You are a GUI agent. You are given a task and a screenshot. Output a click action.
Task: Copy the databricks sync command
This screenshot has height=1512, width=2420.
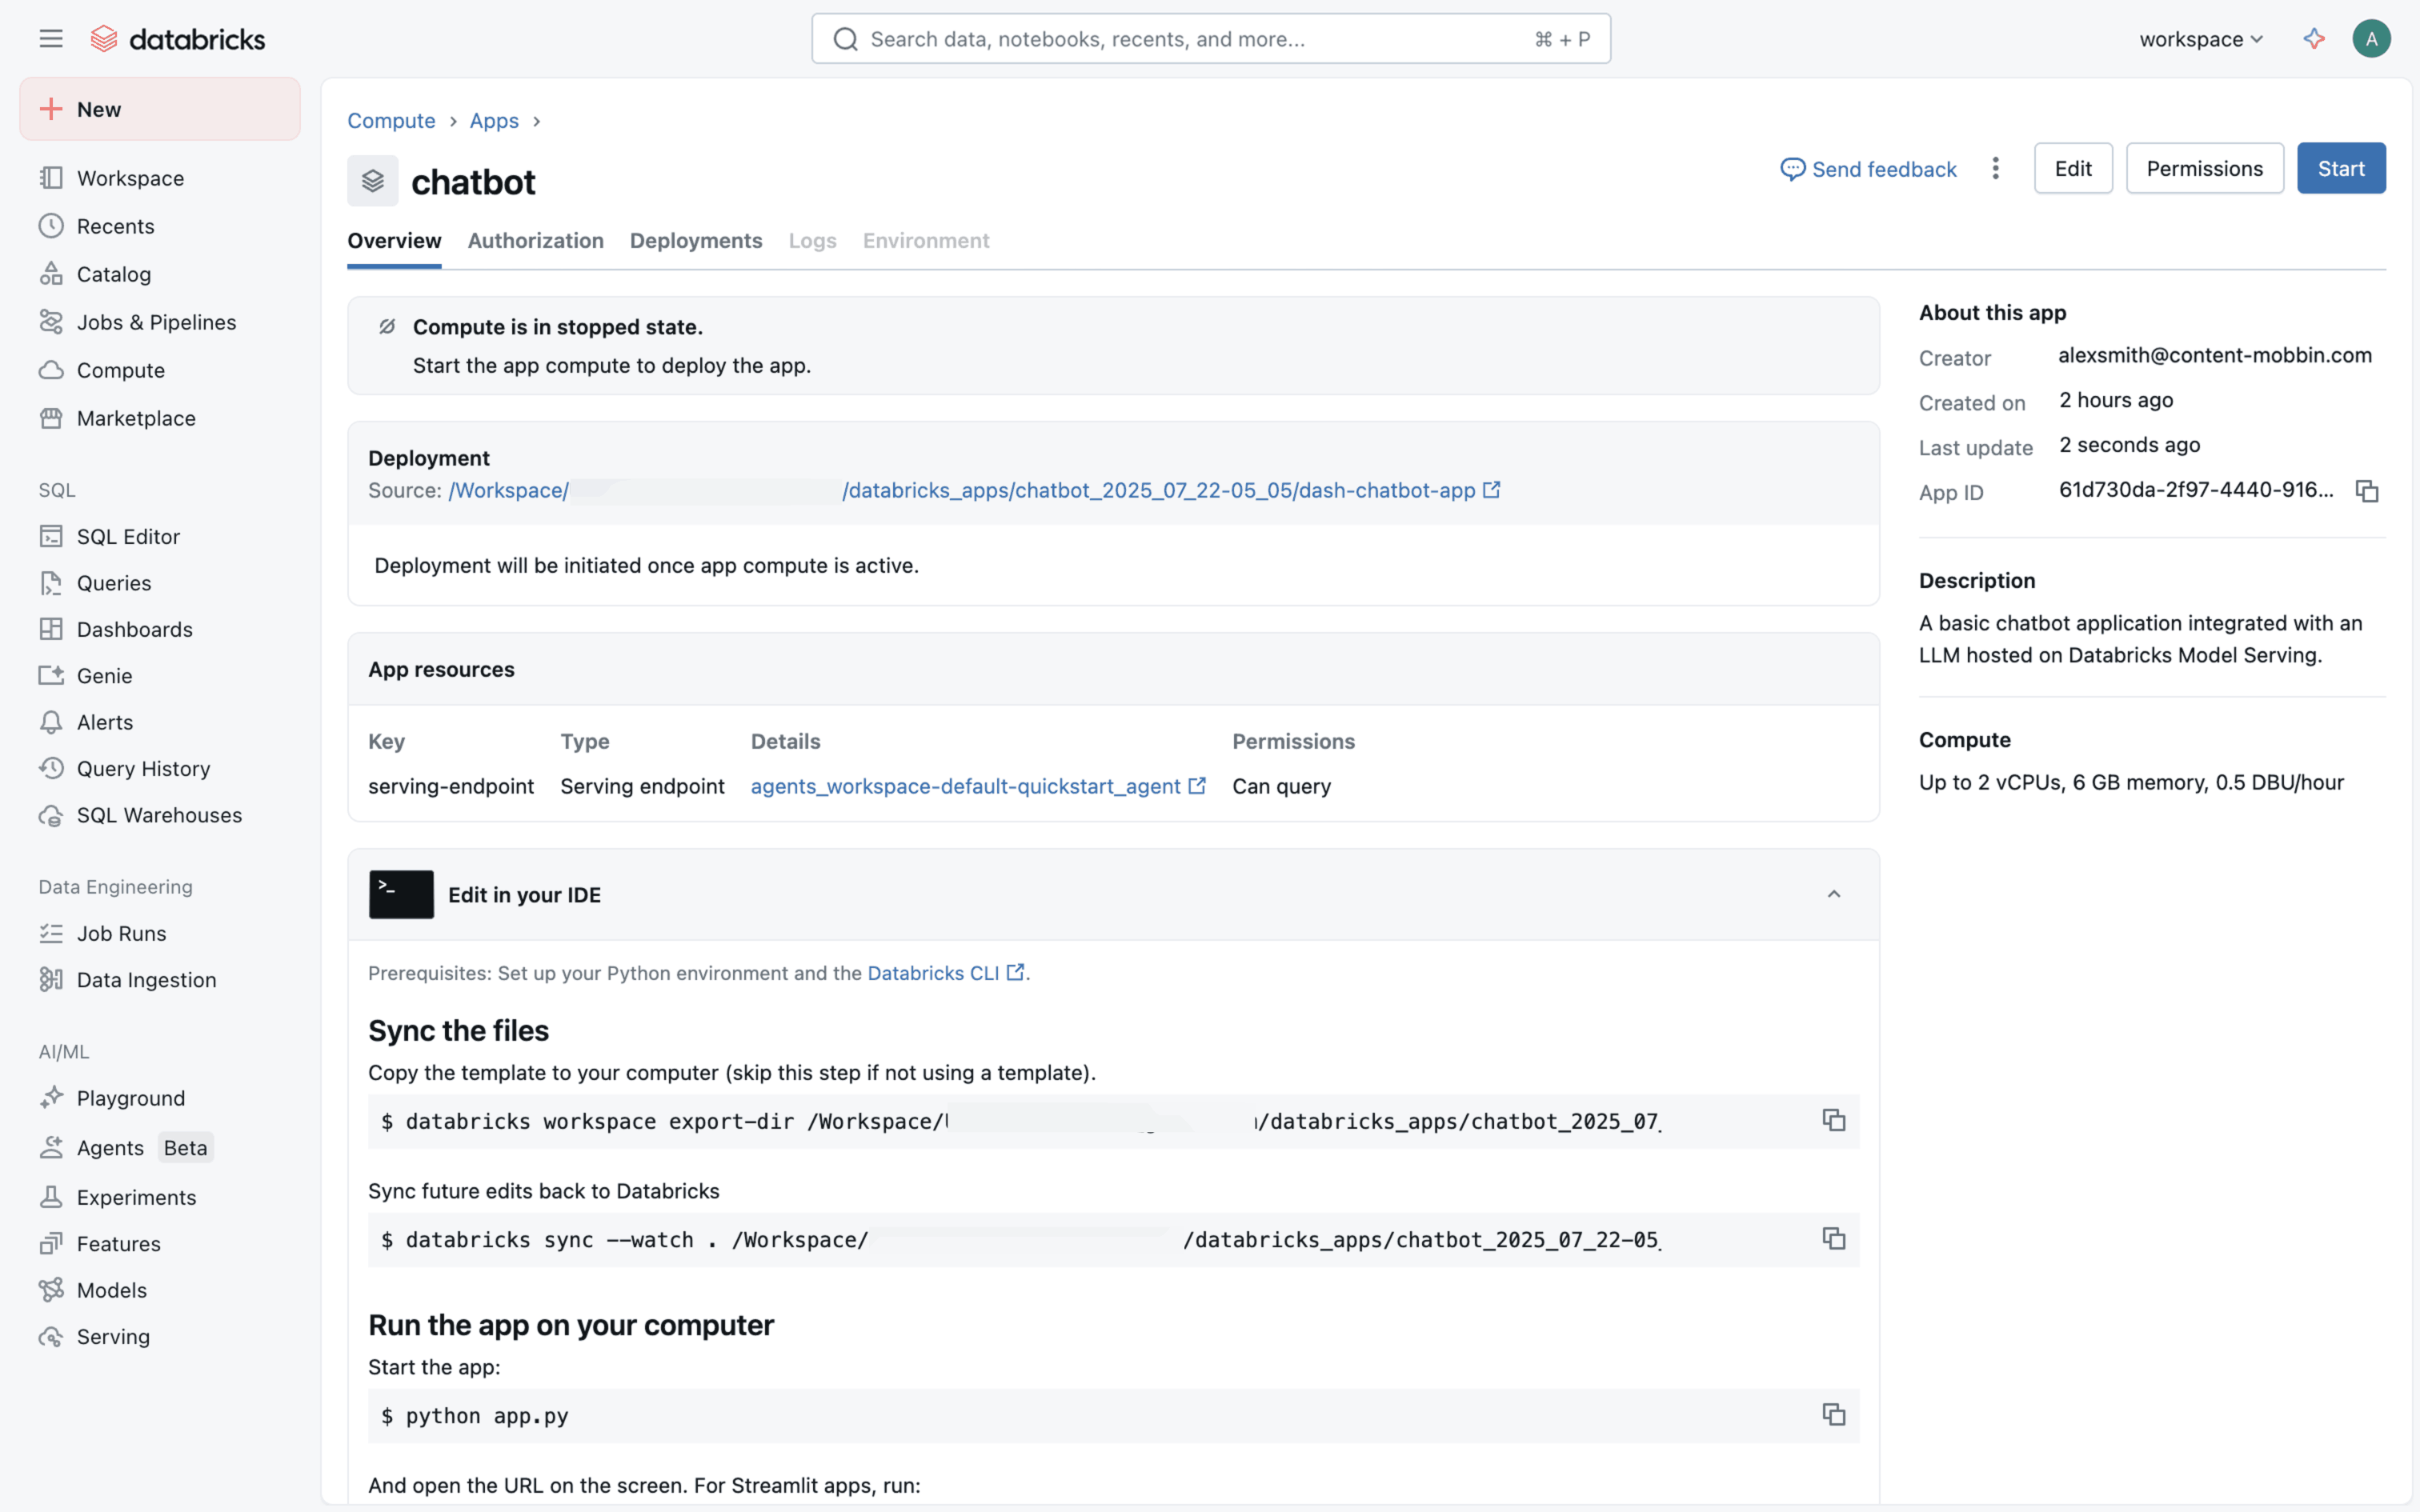click(x=1833, y=1238)
